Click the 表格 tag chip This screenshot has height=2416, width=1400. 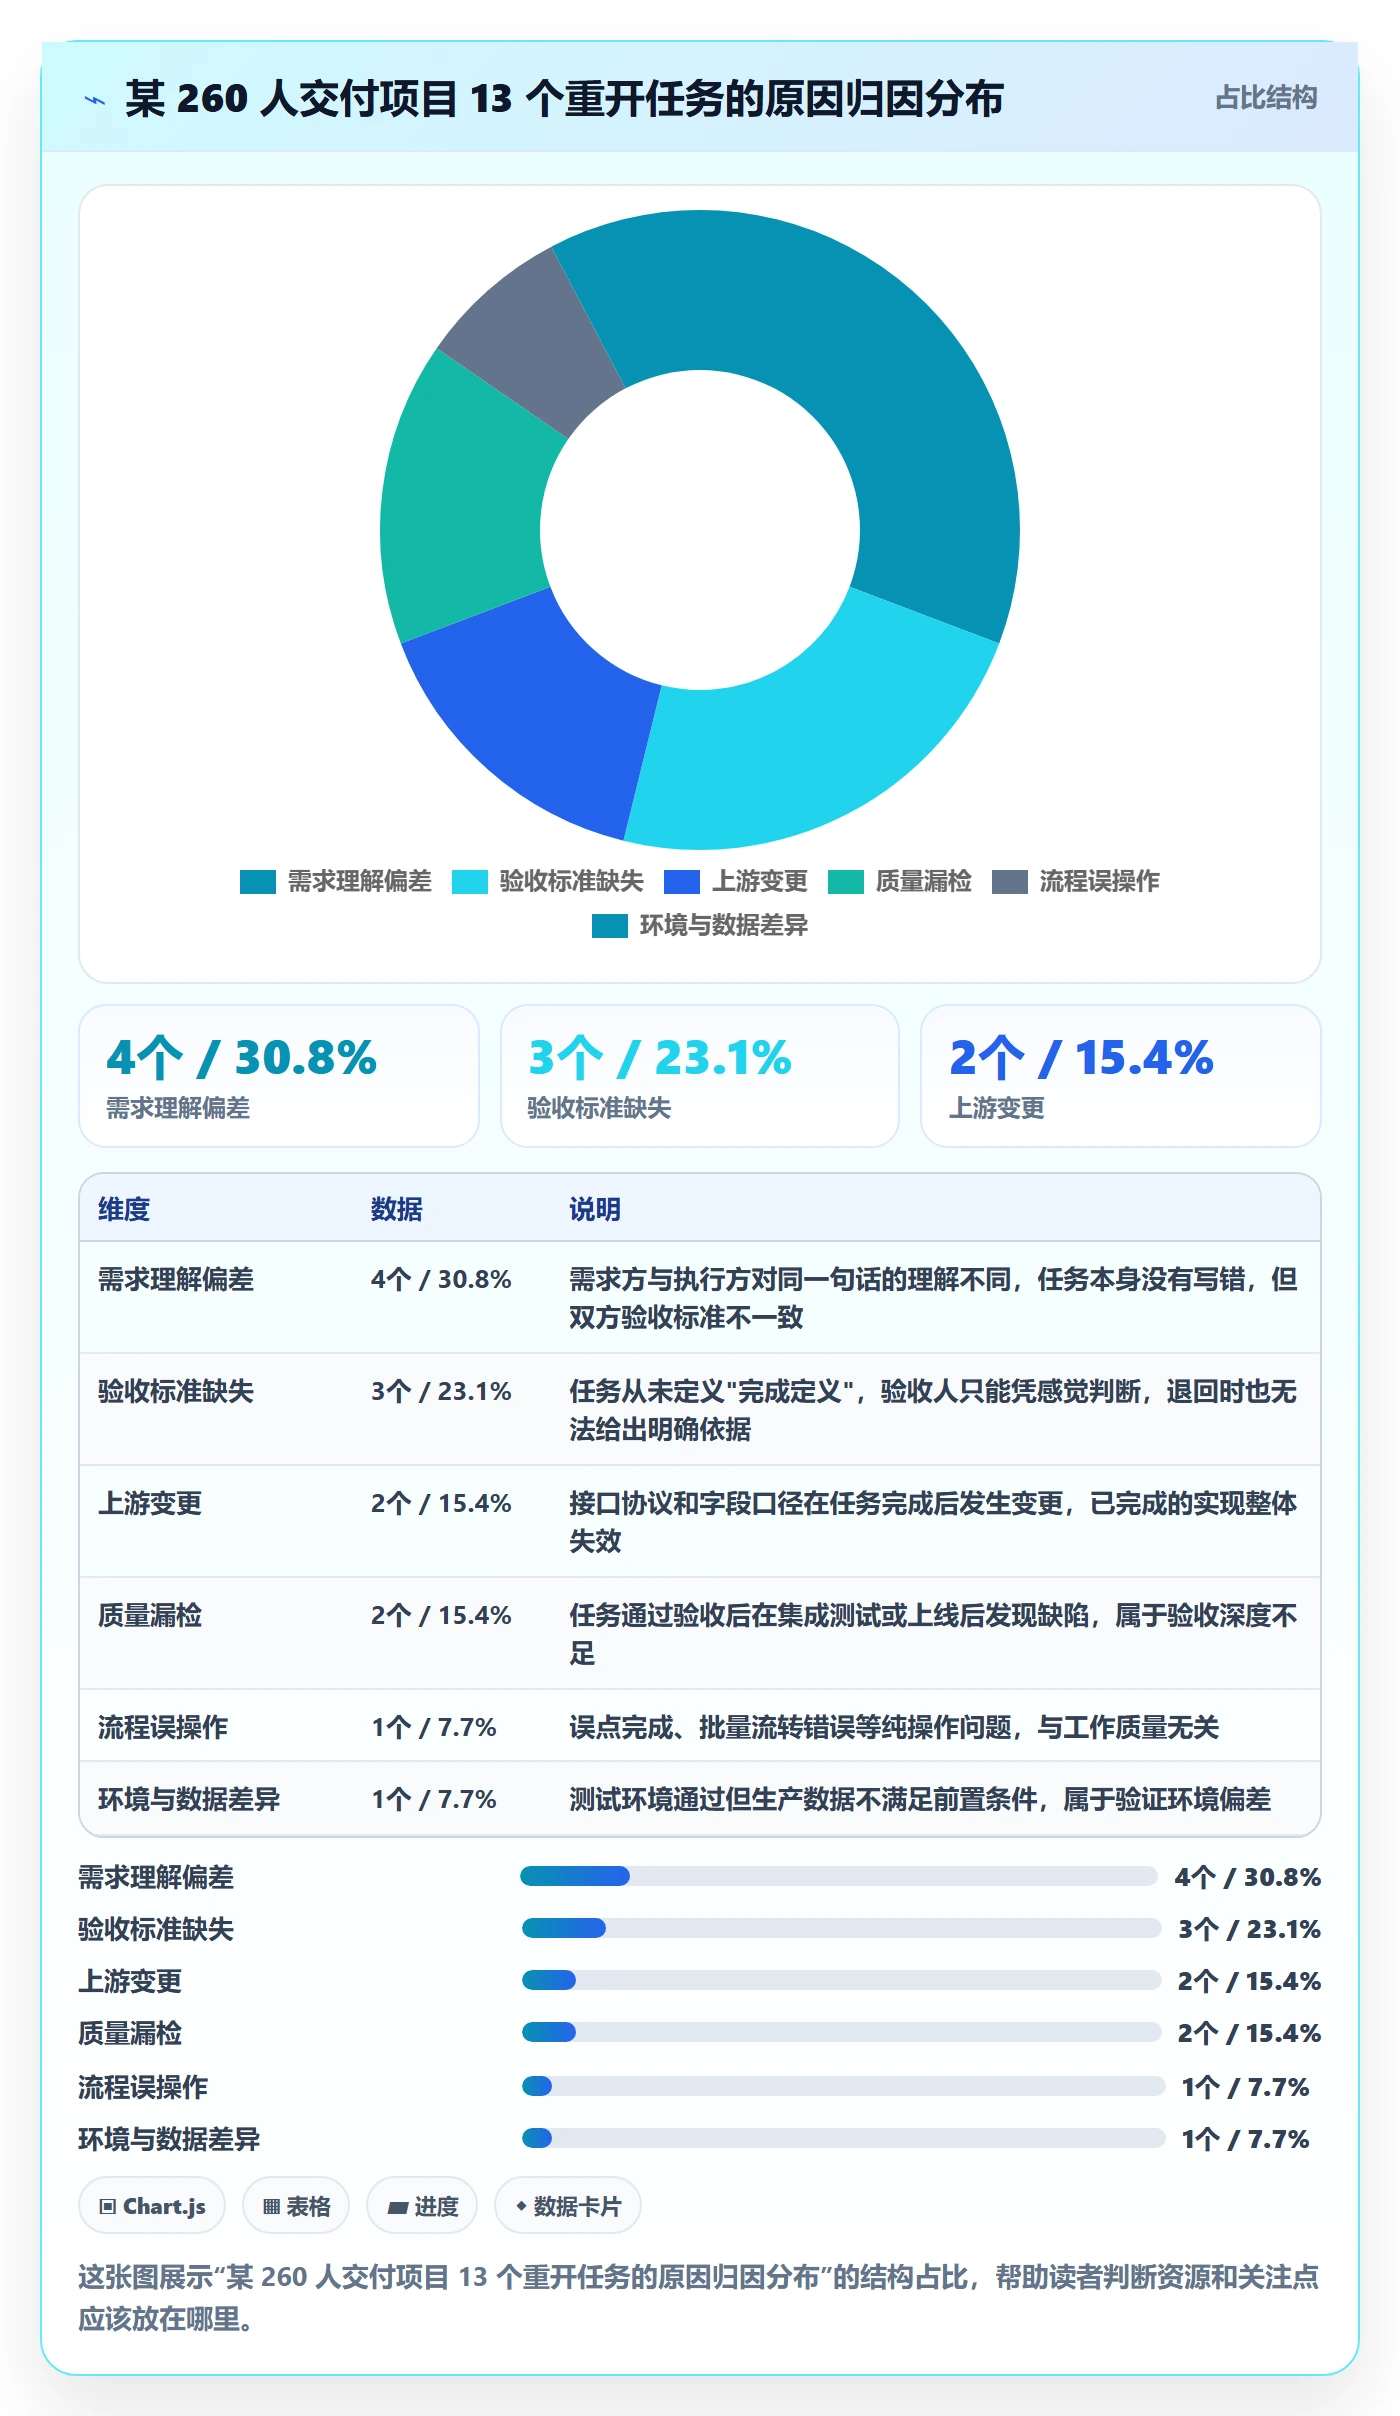pyautogui.click(x=296, y=2205)
